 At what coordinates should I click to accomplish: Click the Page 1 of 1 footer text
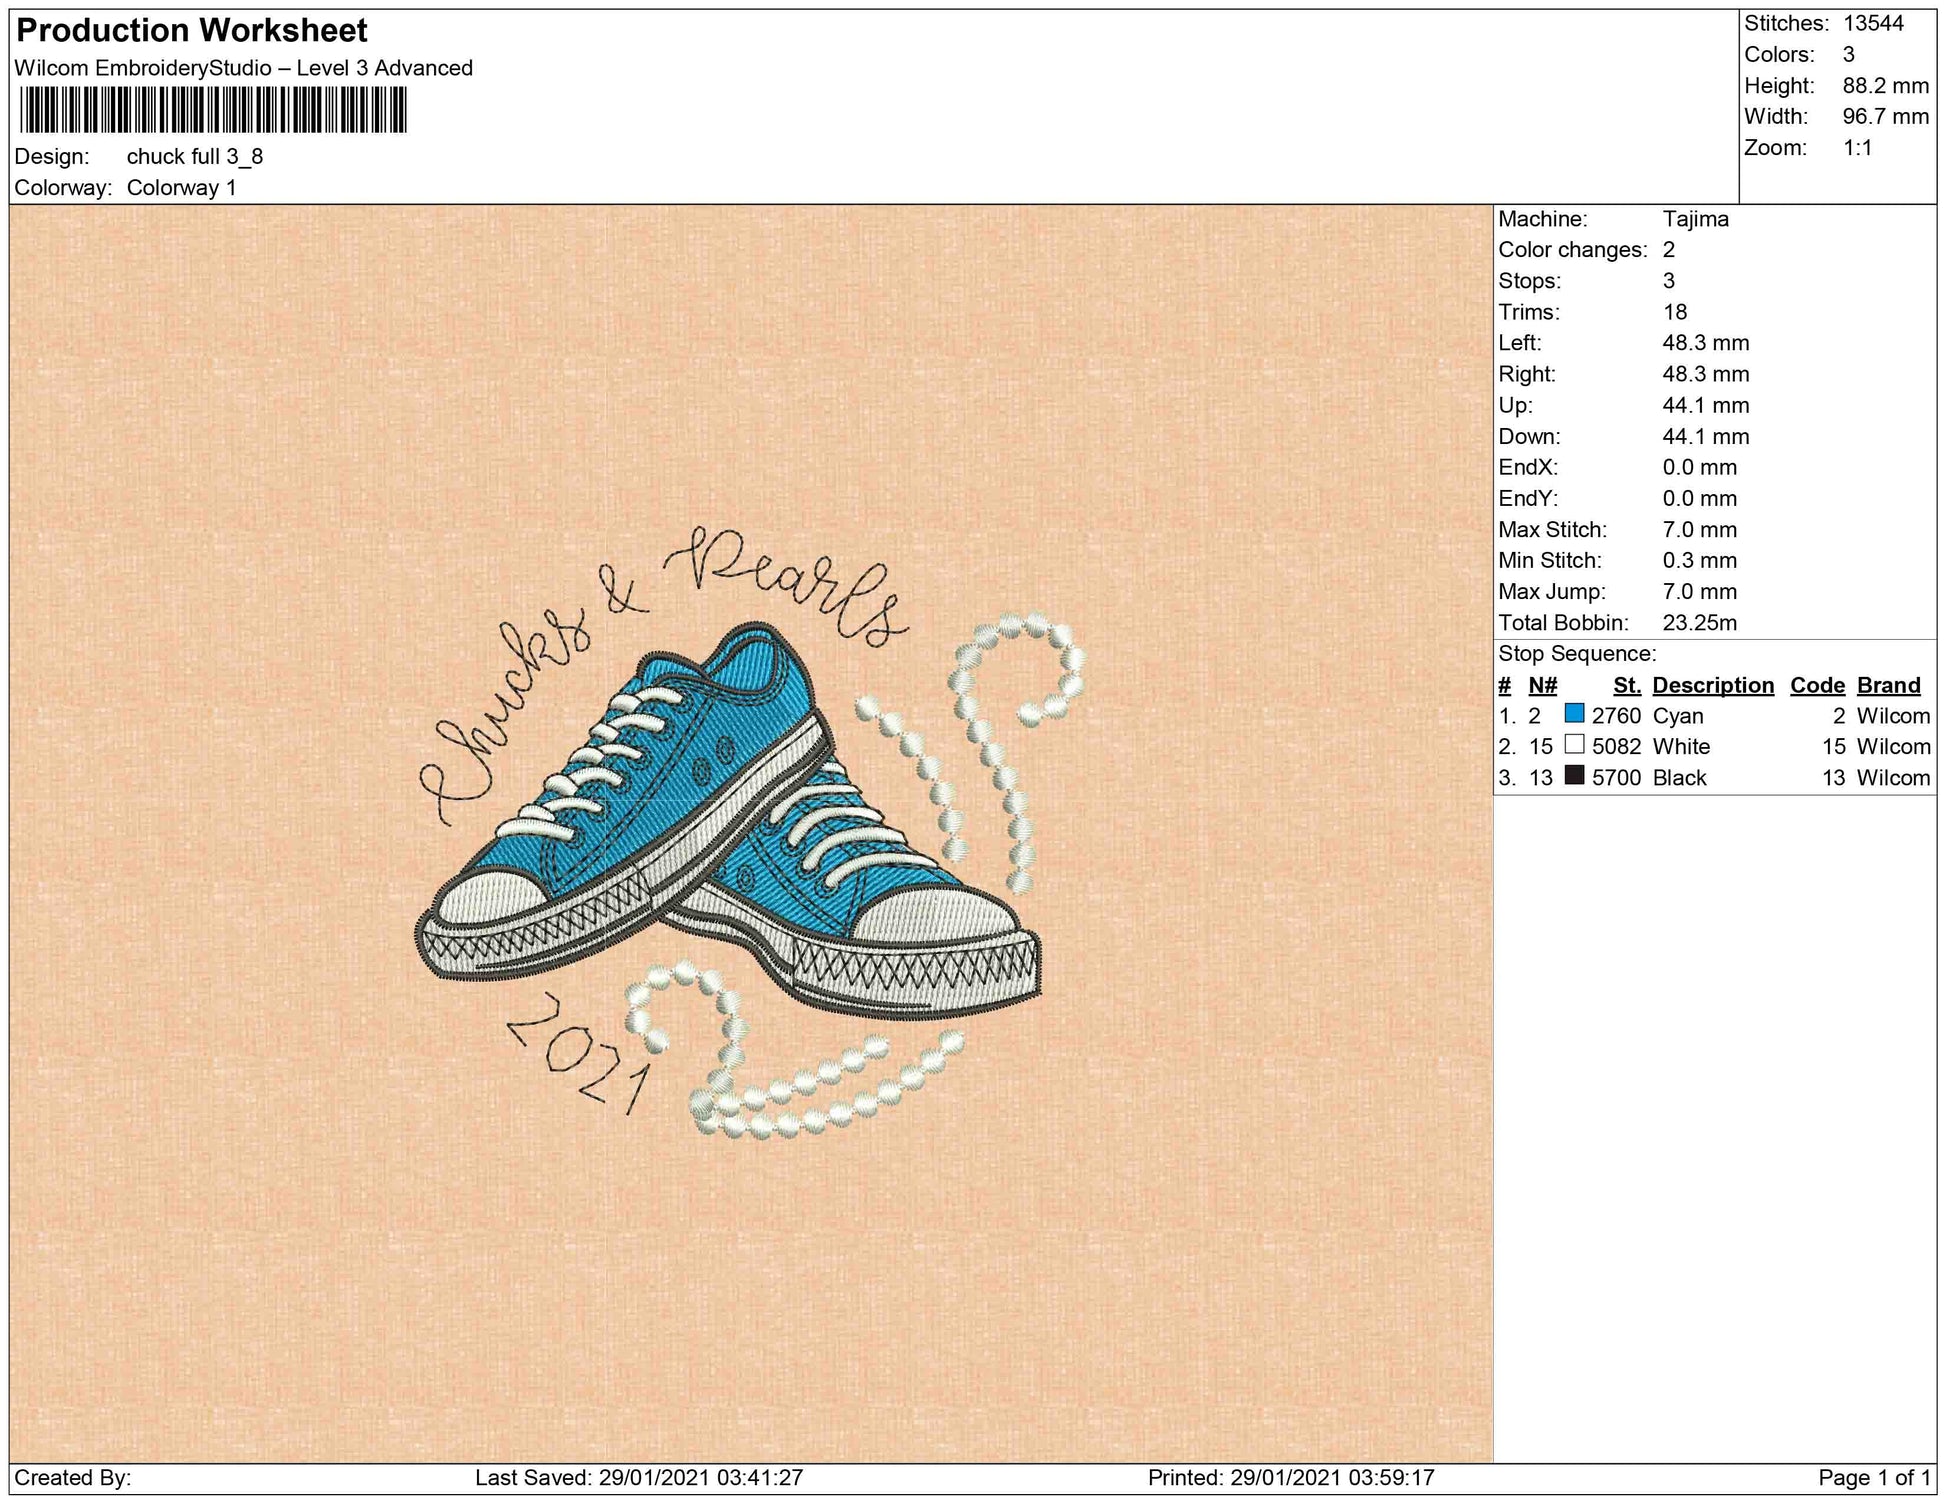click(1873, 1478)
